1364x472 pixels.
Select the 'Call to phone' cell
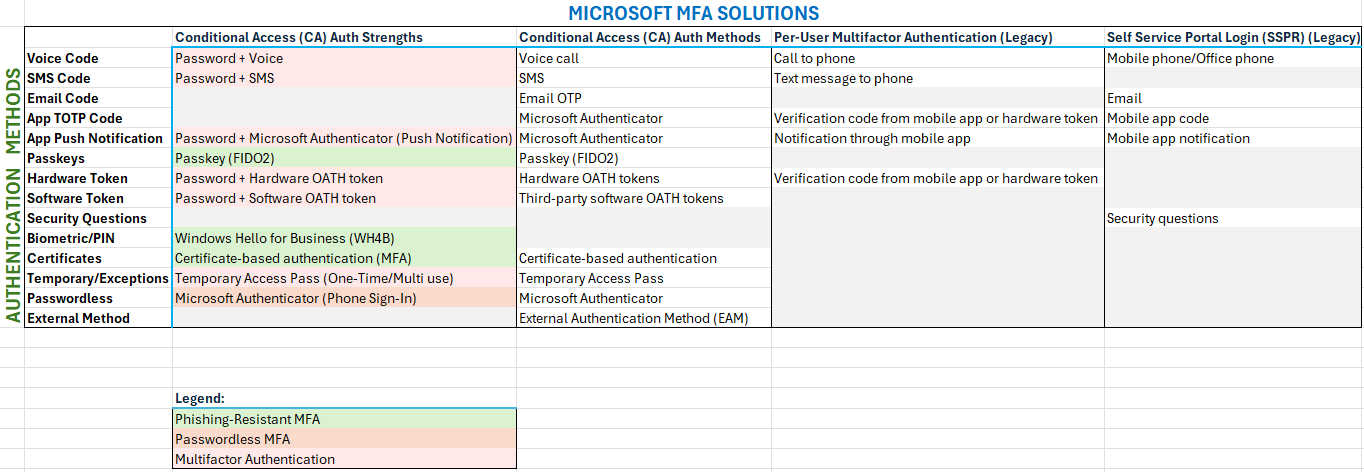pyautogui.click(x=938, y=58)
